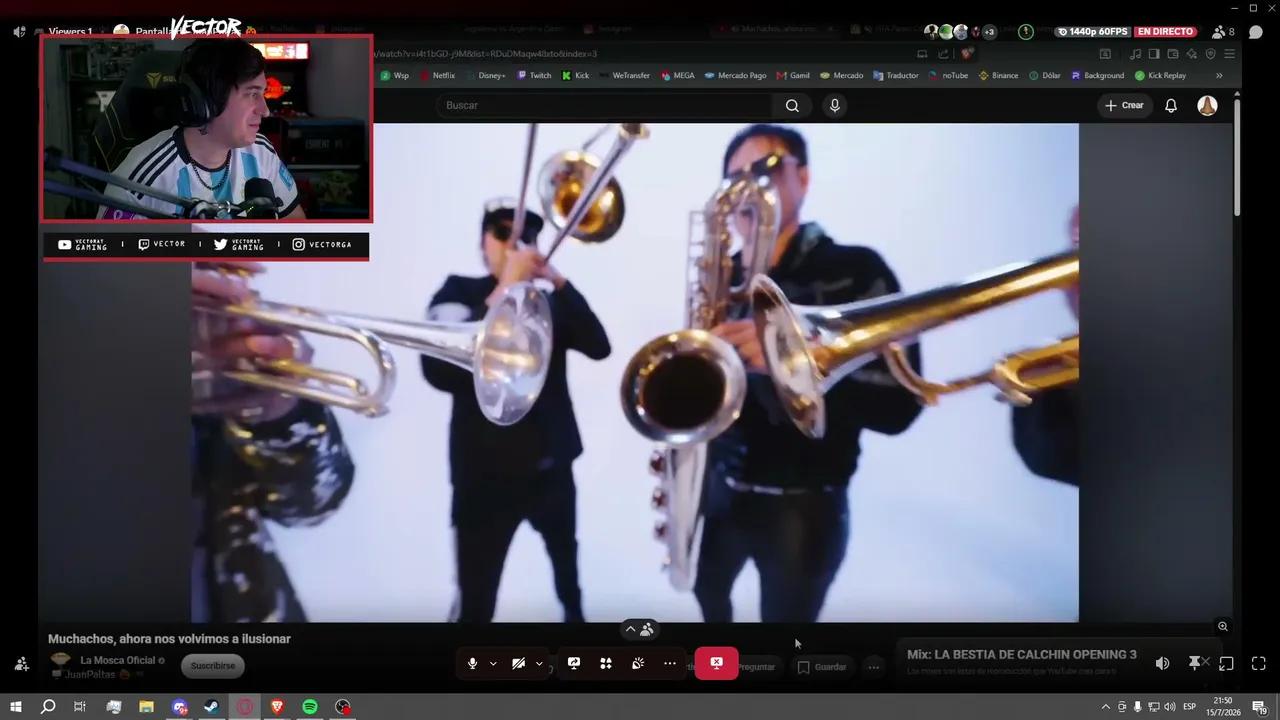Open the Windows notification center
Viewport: 1280px width, 720px height.
1260,707
